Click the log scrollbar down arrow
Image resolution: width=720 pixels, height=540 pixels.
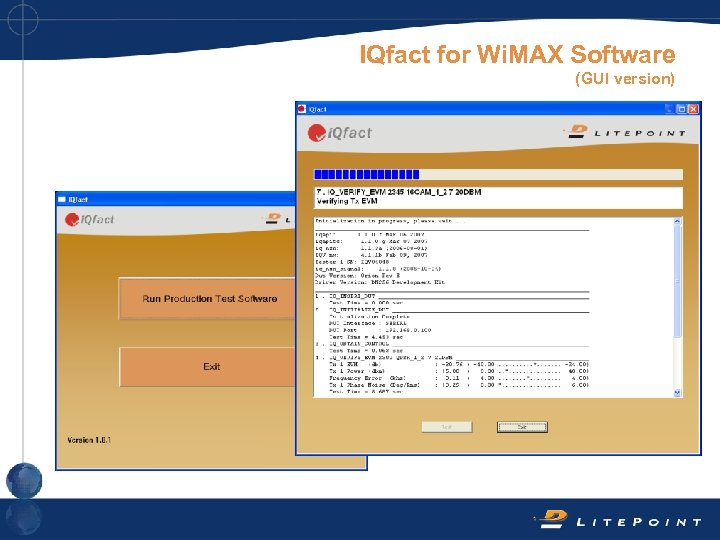pyautogui.click(x=677, y=393)
